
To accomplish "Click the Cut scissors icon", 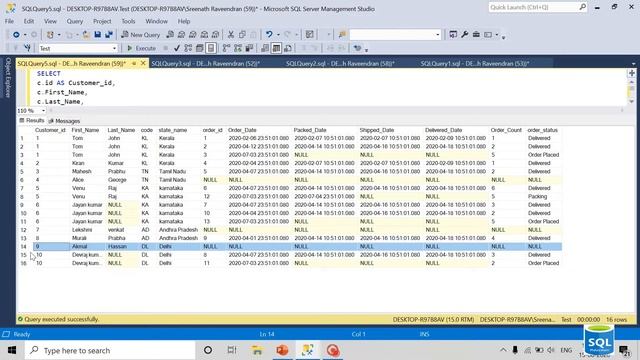I will tap(231, 35).
